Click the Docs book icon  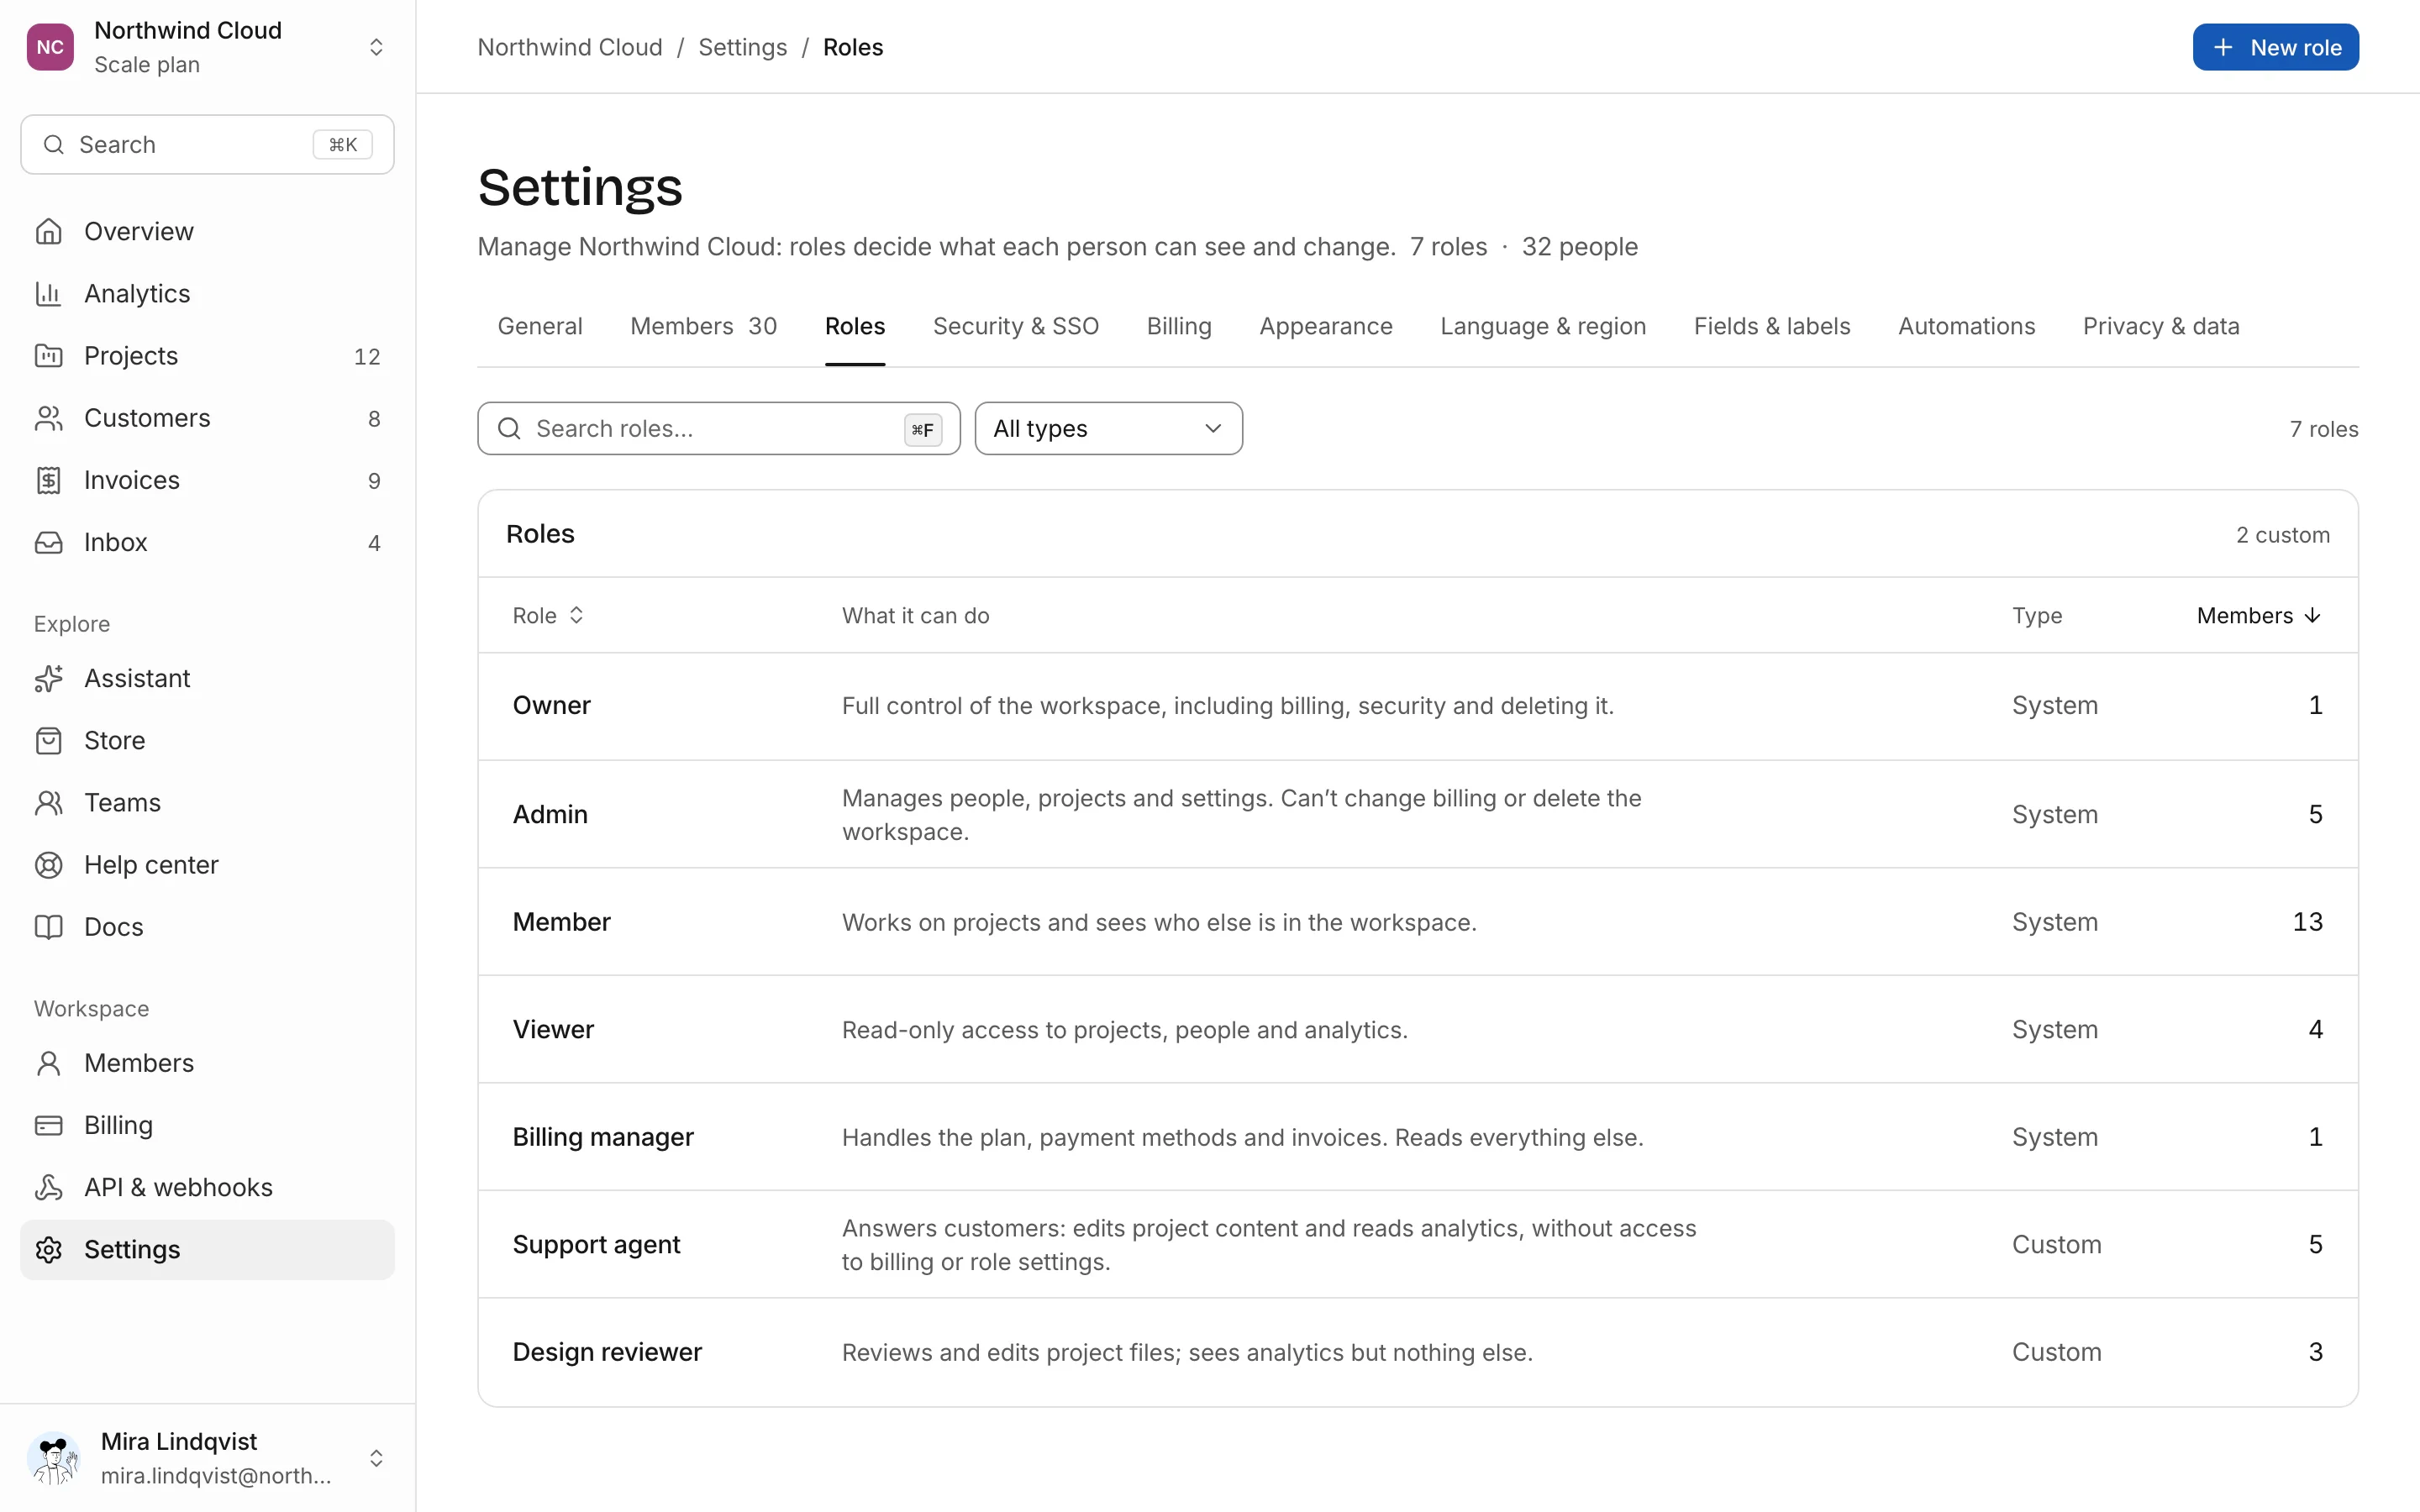point(48,926)
